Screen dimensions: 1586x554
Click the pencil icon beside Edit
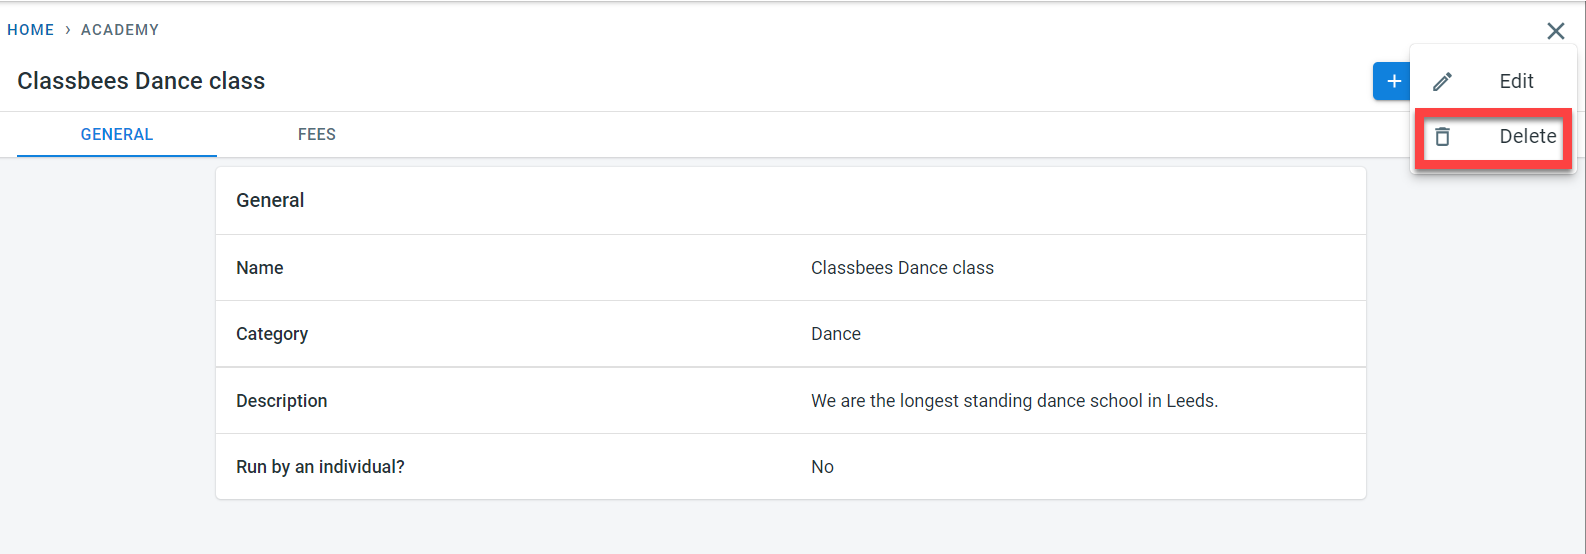click(1442, 82)
